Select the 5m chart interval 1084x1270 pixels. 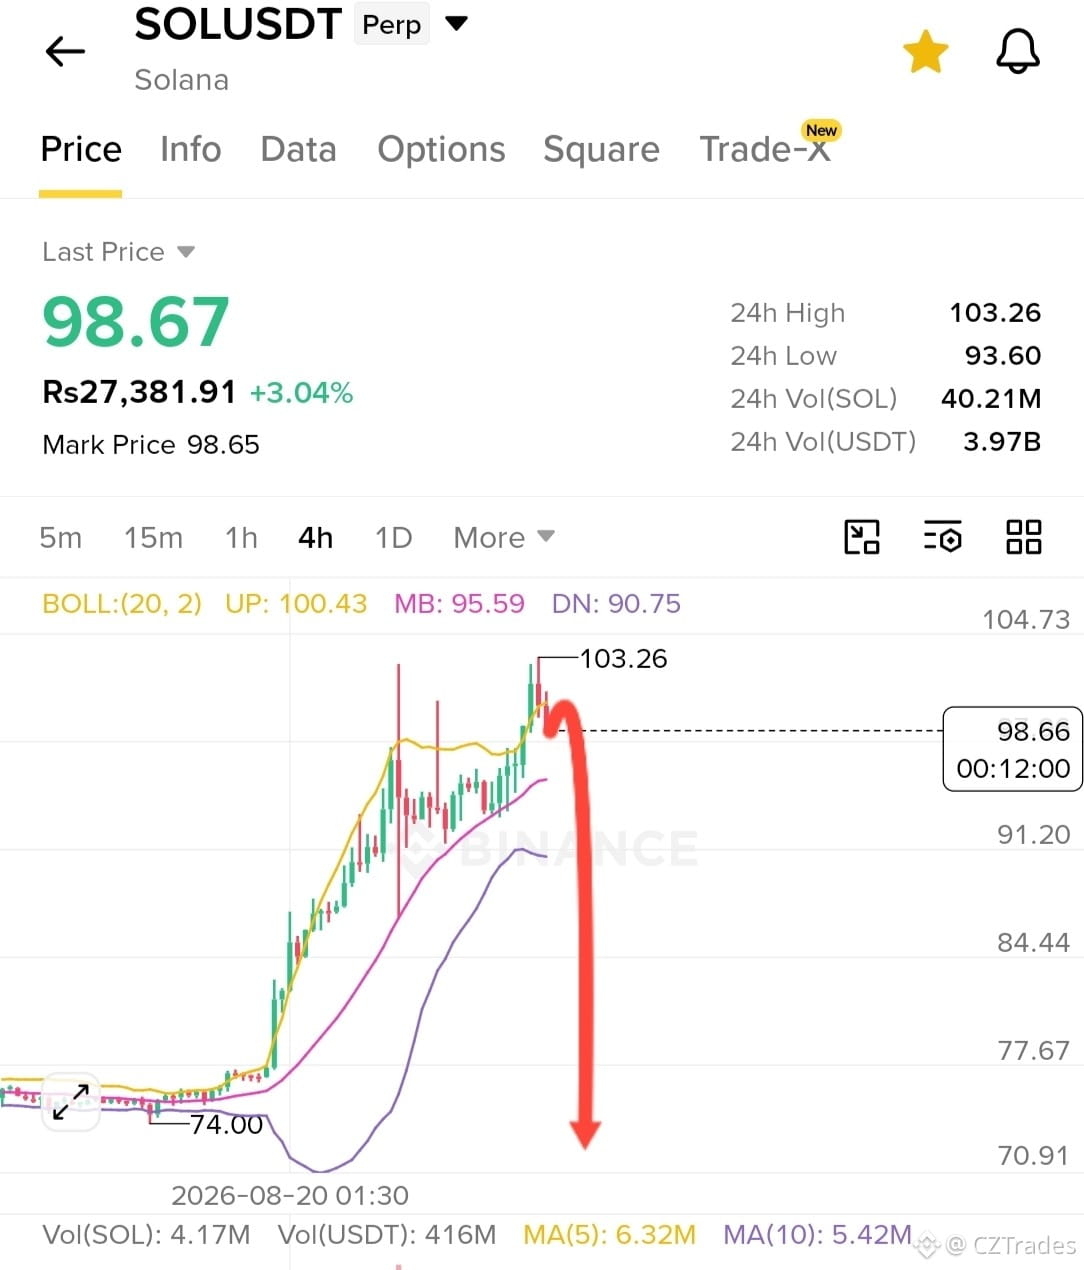pos(60,538)
